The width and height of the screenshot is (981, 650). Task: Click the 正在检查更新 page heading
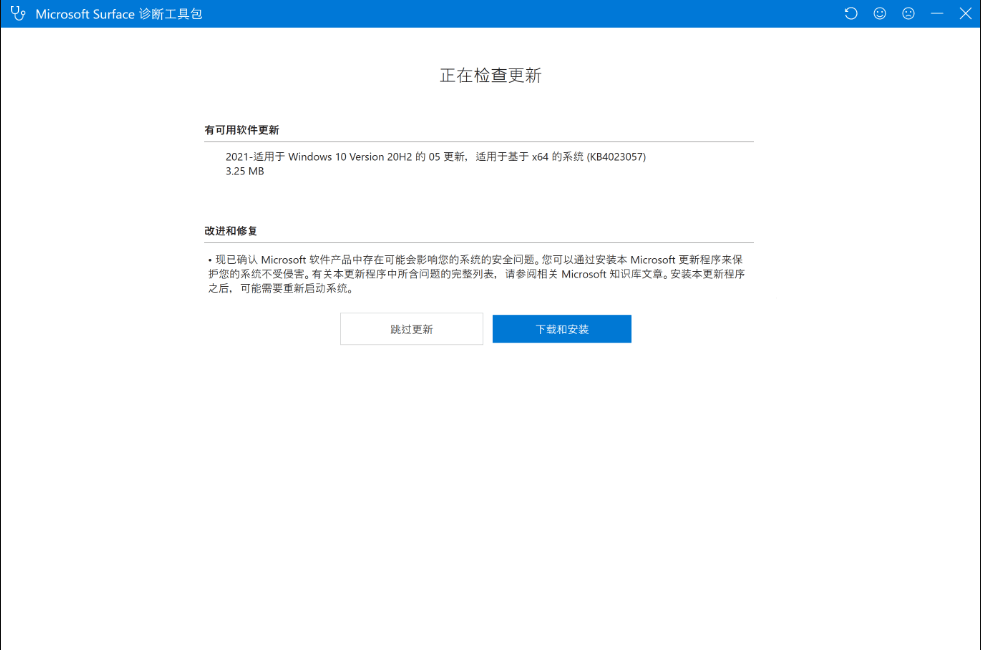(x=490, y=75)
